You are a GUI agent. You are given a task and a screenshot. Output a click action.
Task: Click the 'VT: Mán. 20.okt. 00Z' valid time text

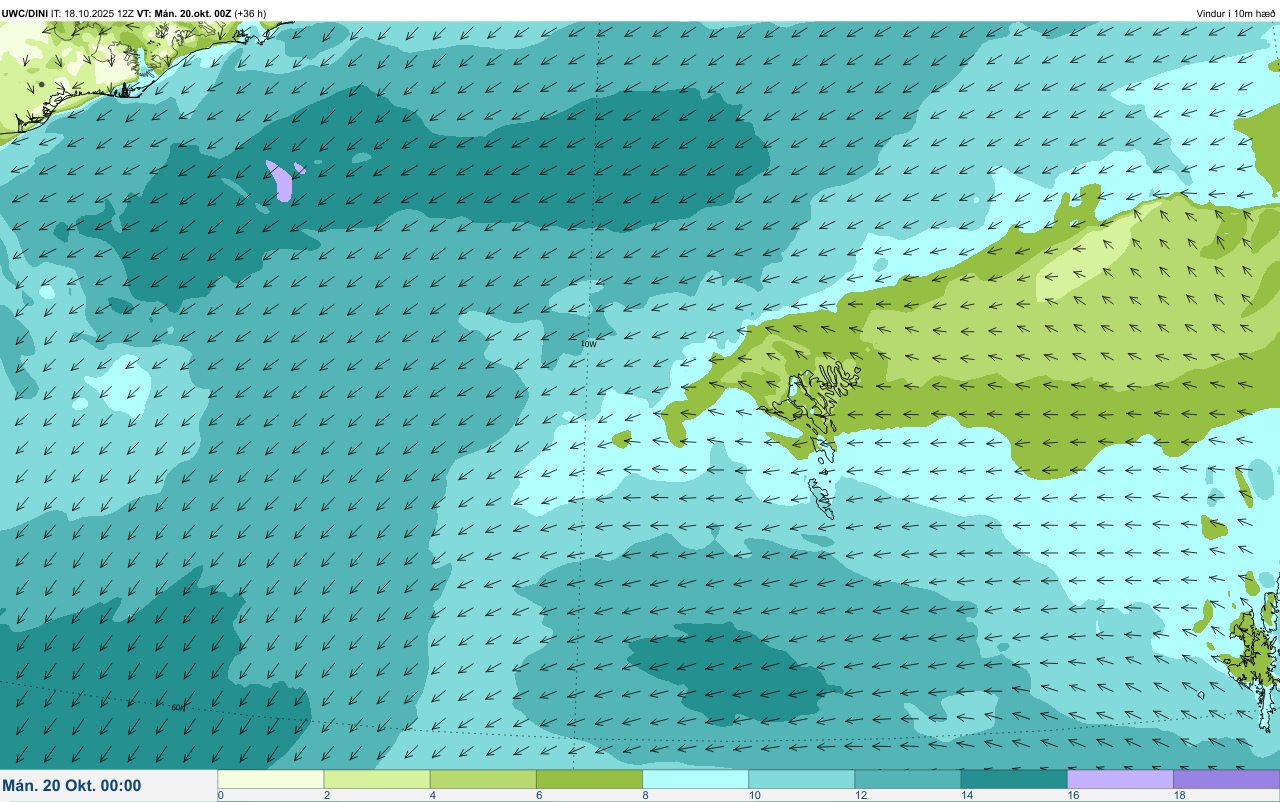point(184,13)
